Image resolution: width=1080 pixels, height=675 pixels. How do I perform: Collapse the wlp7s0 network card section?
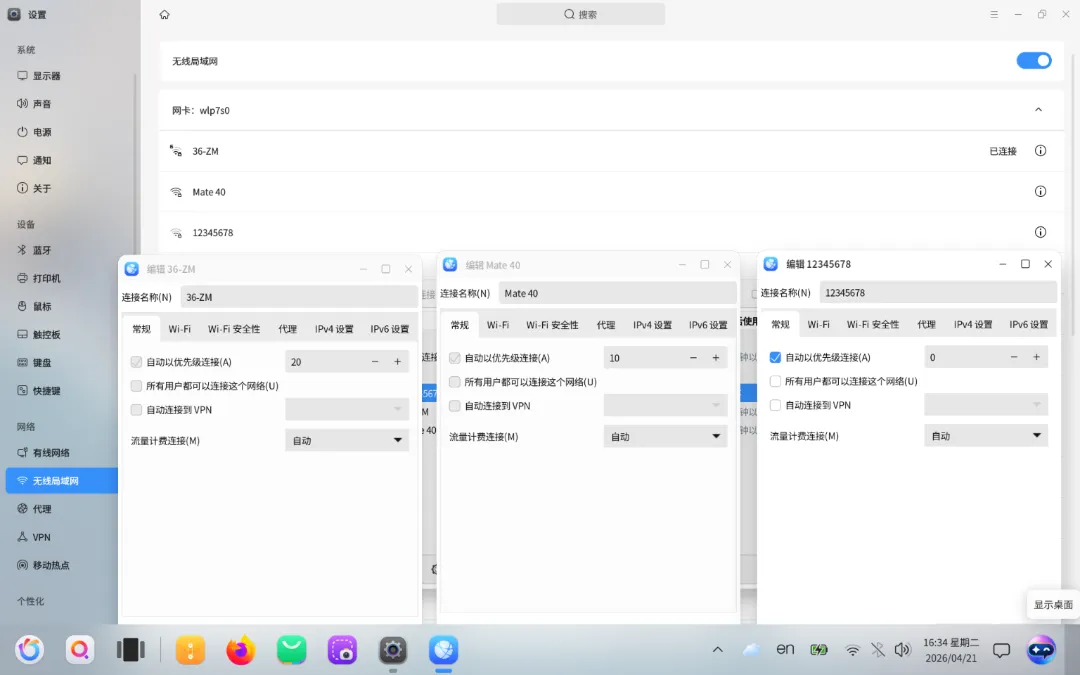point(1039,110)
